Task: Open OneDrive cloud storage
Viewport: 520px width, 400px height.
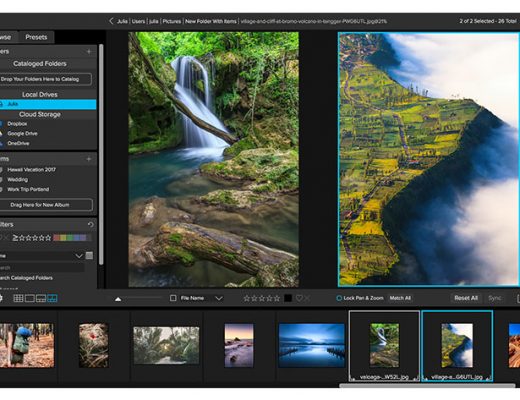Action: pos(18,143)
